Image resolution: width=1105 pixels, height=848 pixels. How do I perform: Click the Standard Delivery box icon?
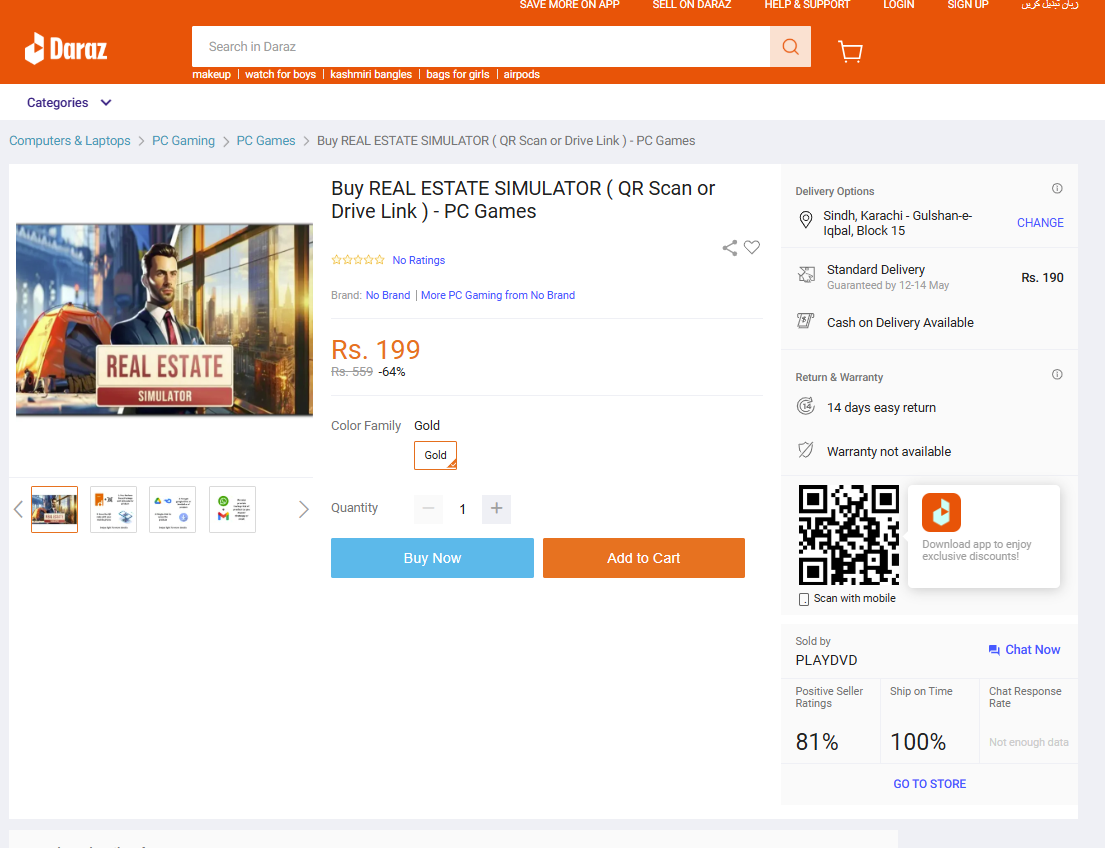click(x=806, y=275)
